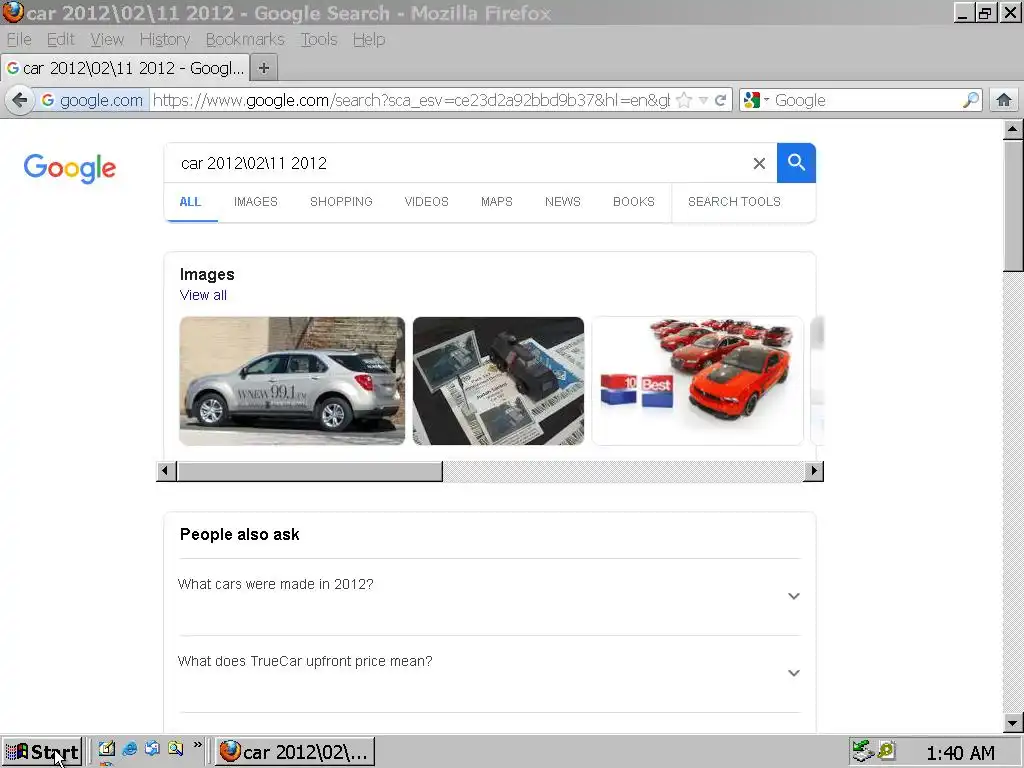The image size is (1024, 768).
Task: Switch to the SHOPPING tab
Action: click(341, 202)
